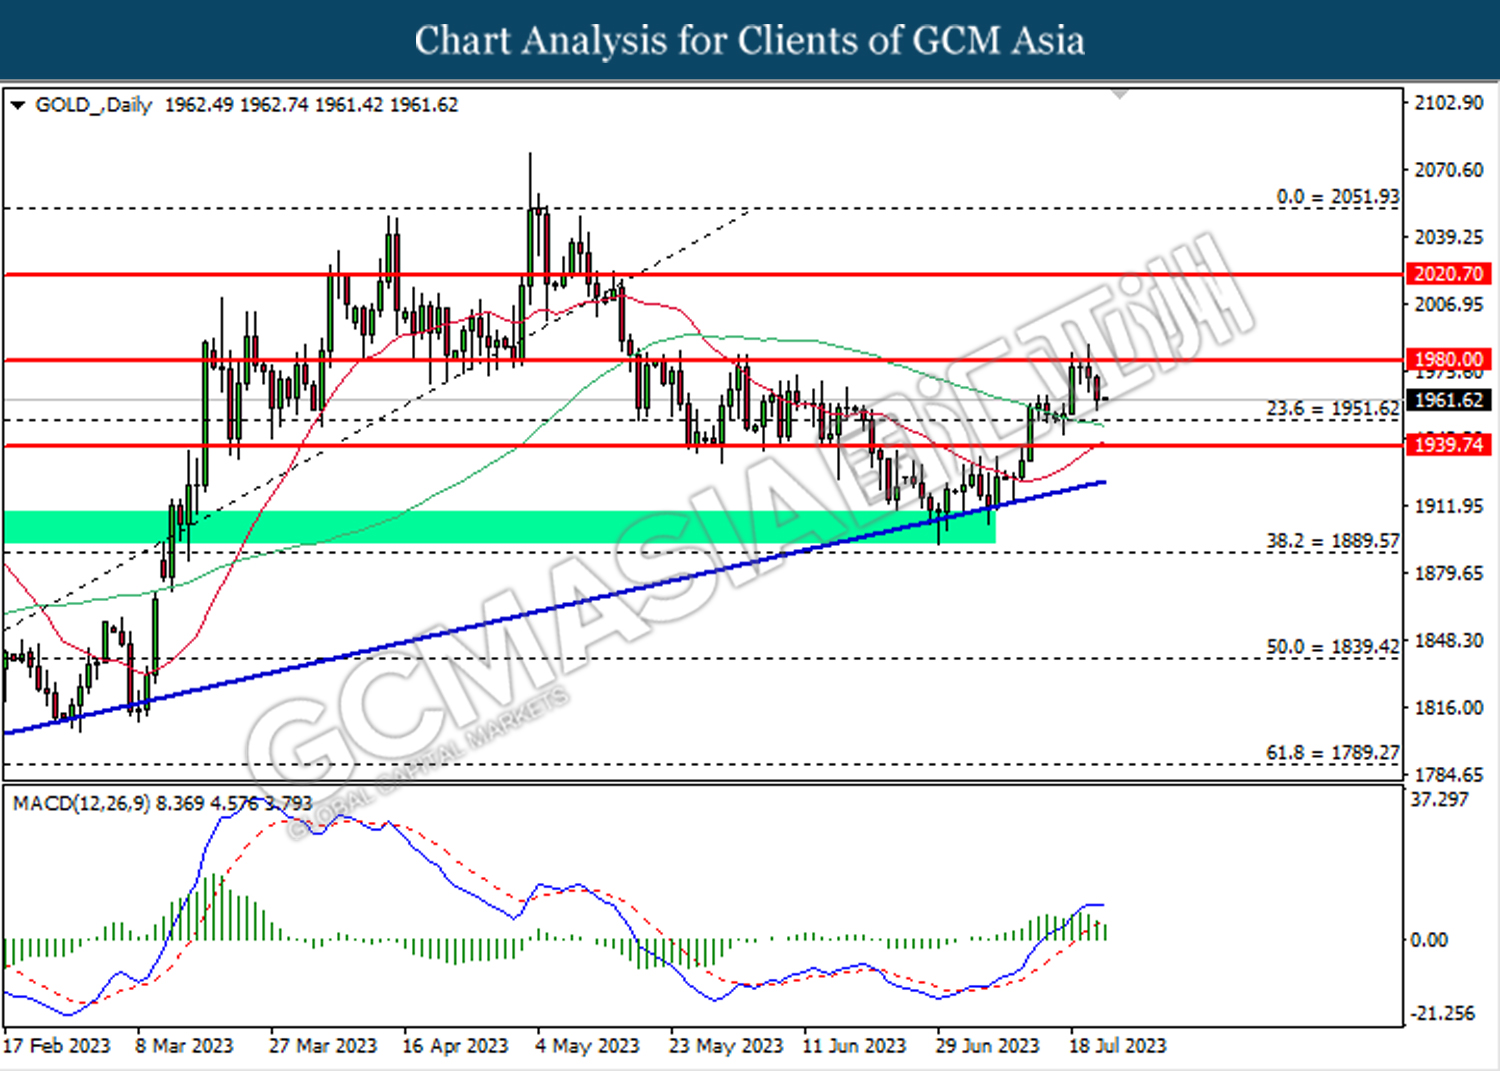Click the 1939.74 red price label
Screen dimensions: 1500x1071
coord(1448,444)
